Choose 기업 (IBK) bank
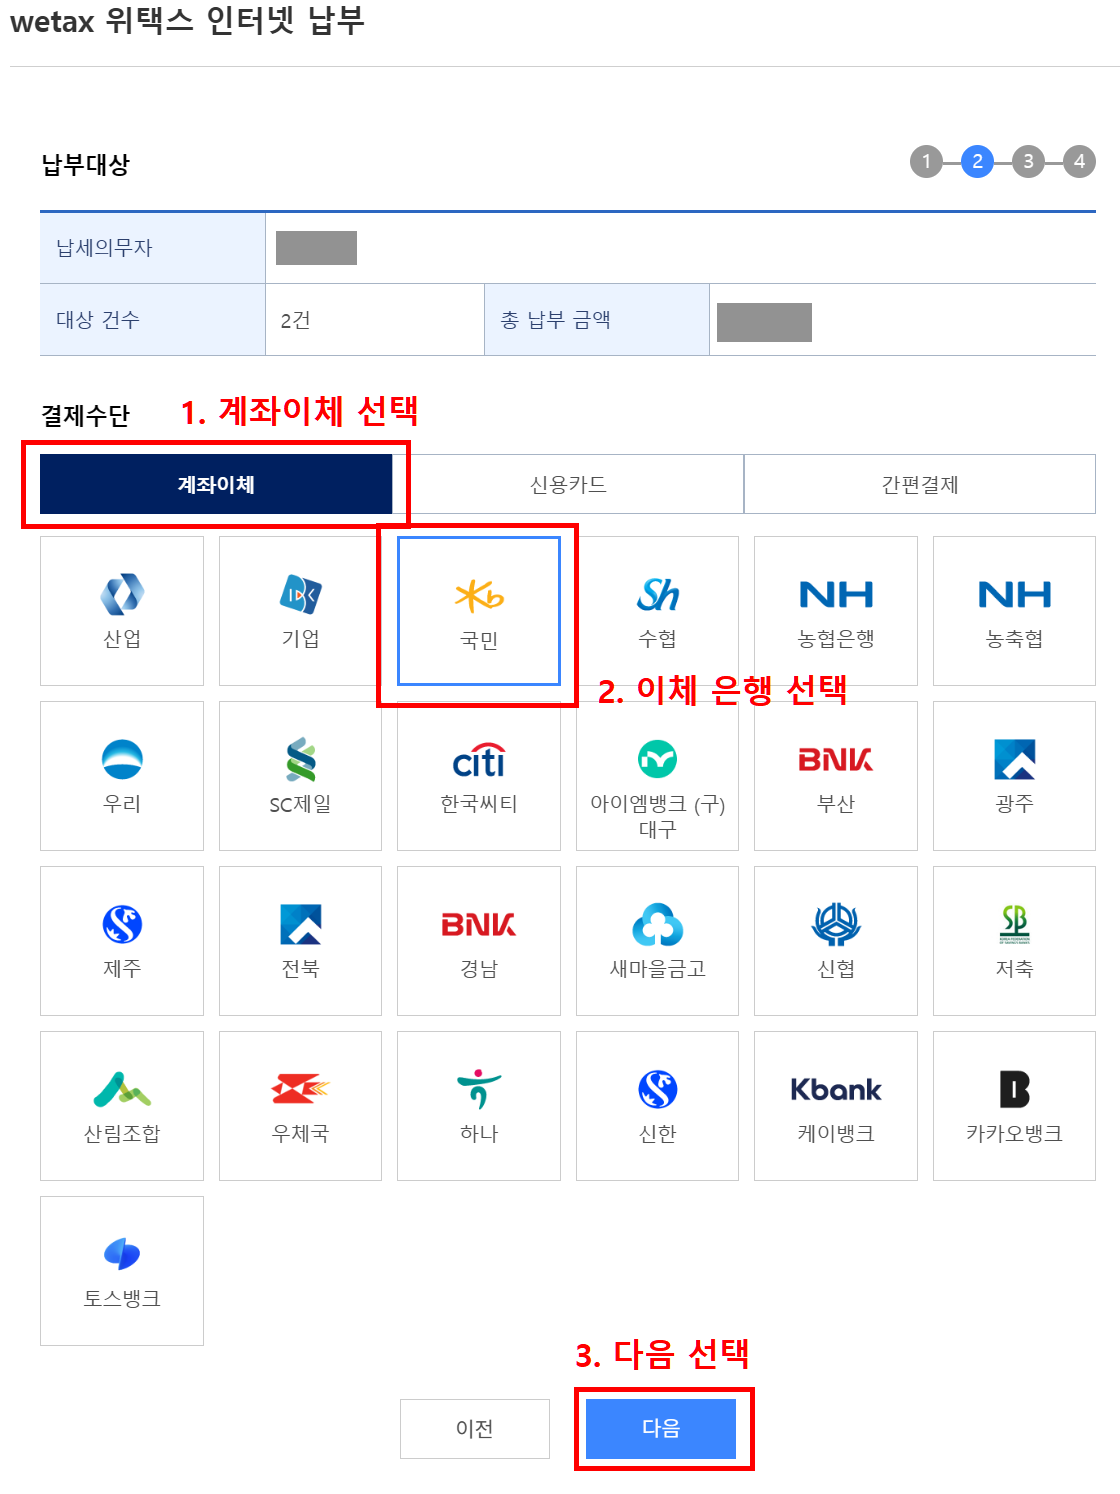 (300, 611)
